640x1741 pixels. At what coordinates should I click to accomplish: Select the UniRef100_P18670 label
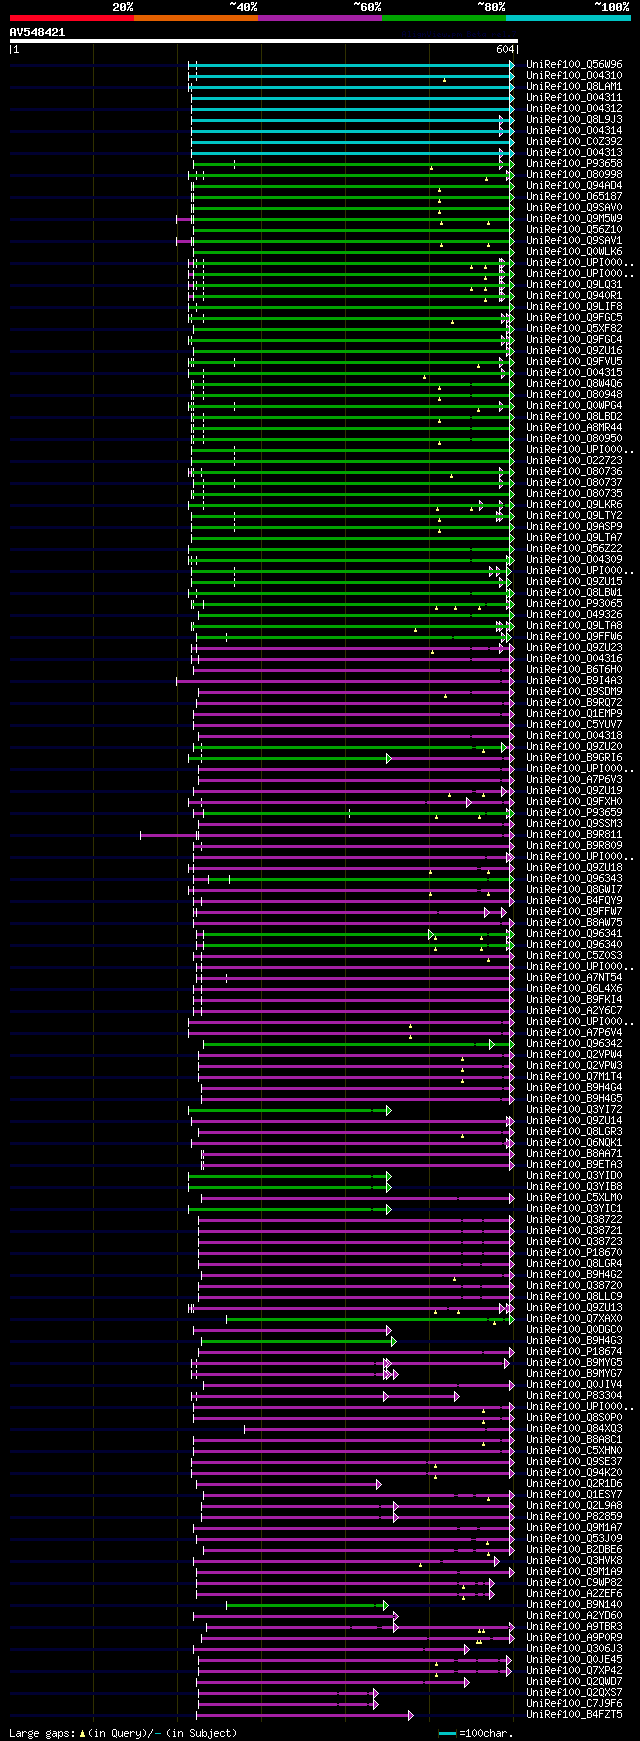(x=574, y=1252)
